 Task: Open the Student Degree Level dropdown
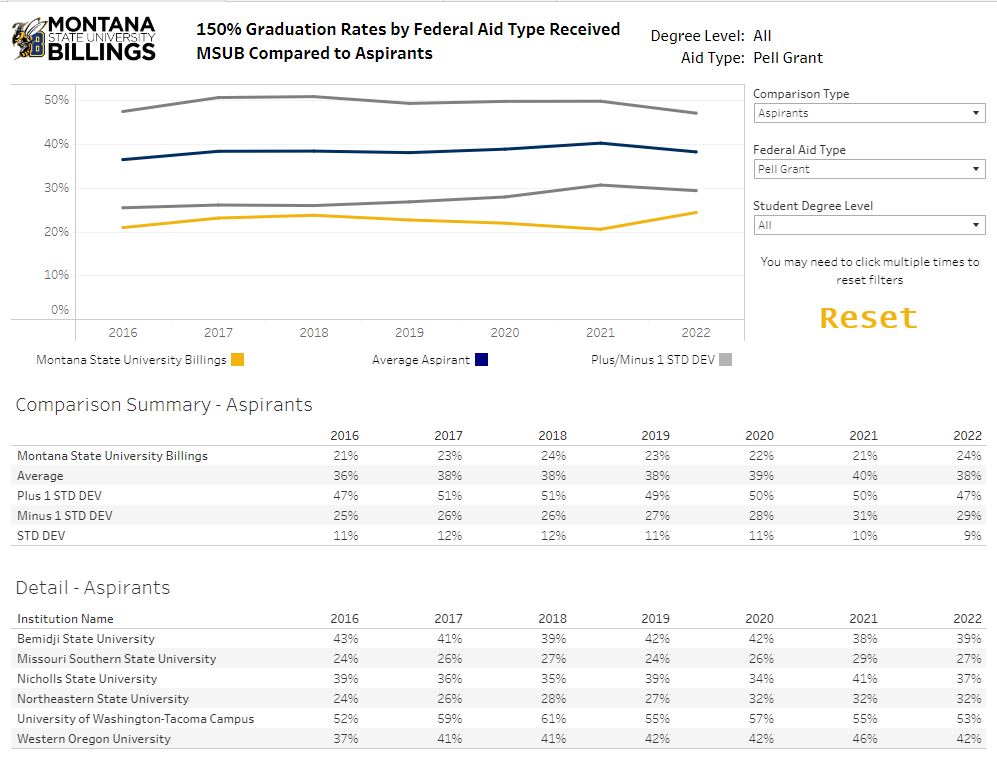click(x=868, y=225)
